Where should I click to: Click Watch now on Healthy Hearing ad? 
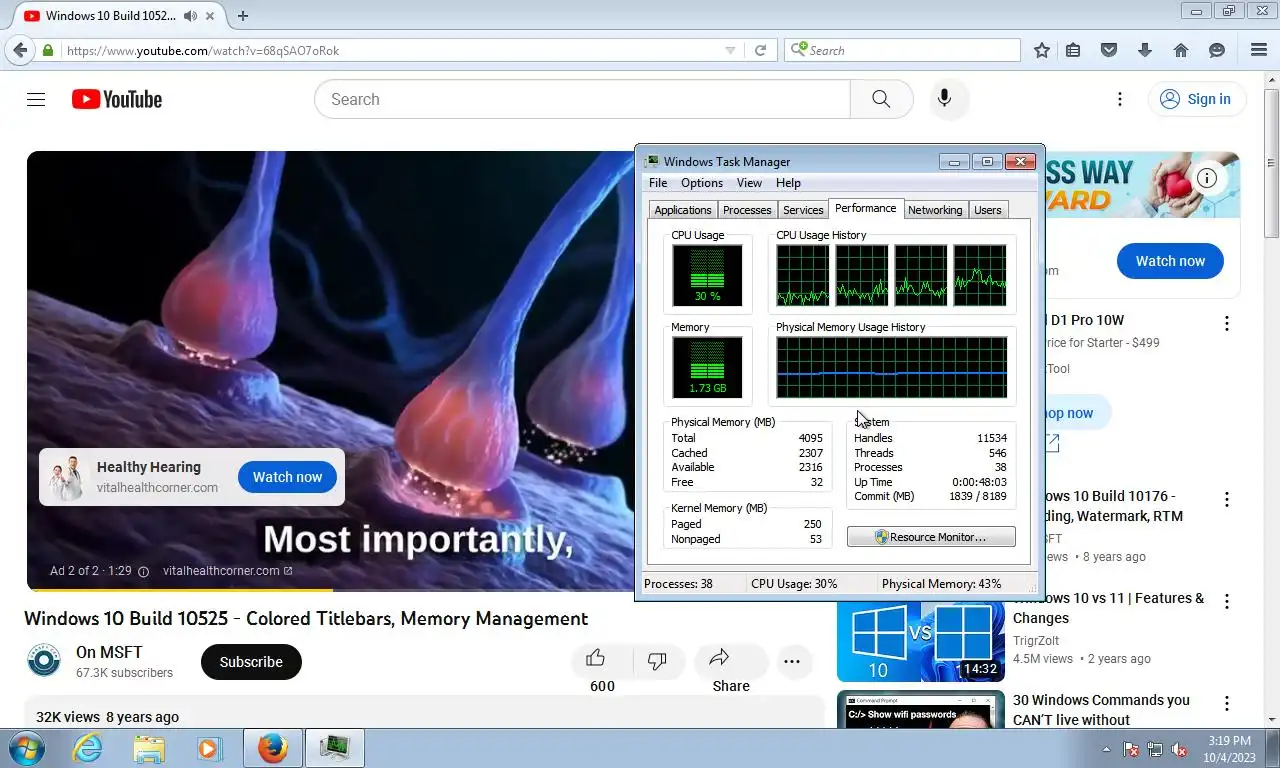(287, 477)
